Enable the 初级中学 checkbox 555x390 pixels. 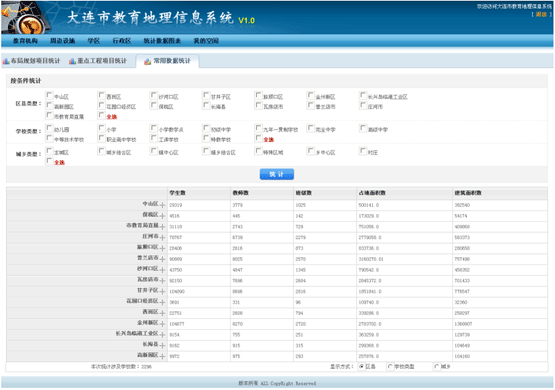pos(206,128)
